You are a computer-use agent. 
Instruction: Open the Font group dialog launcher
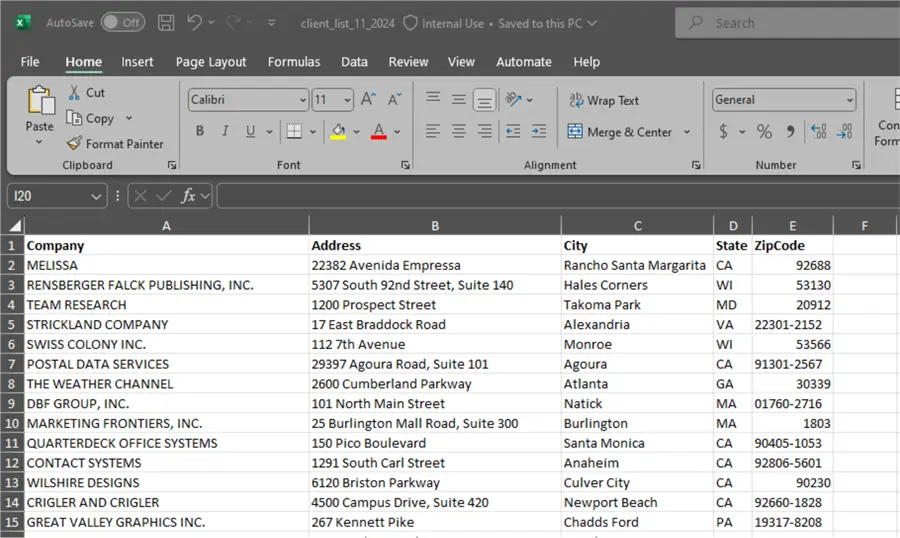(405, 165)
